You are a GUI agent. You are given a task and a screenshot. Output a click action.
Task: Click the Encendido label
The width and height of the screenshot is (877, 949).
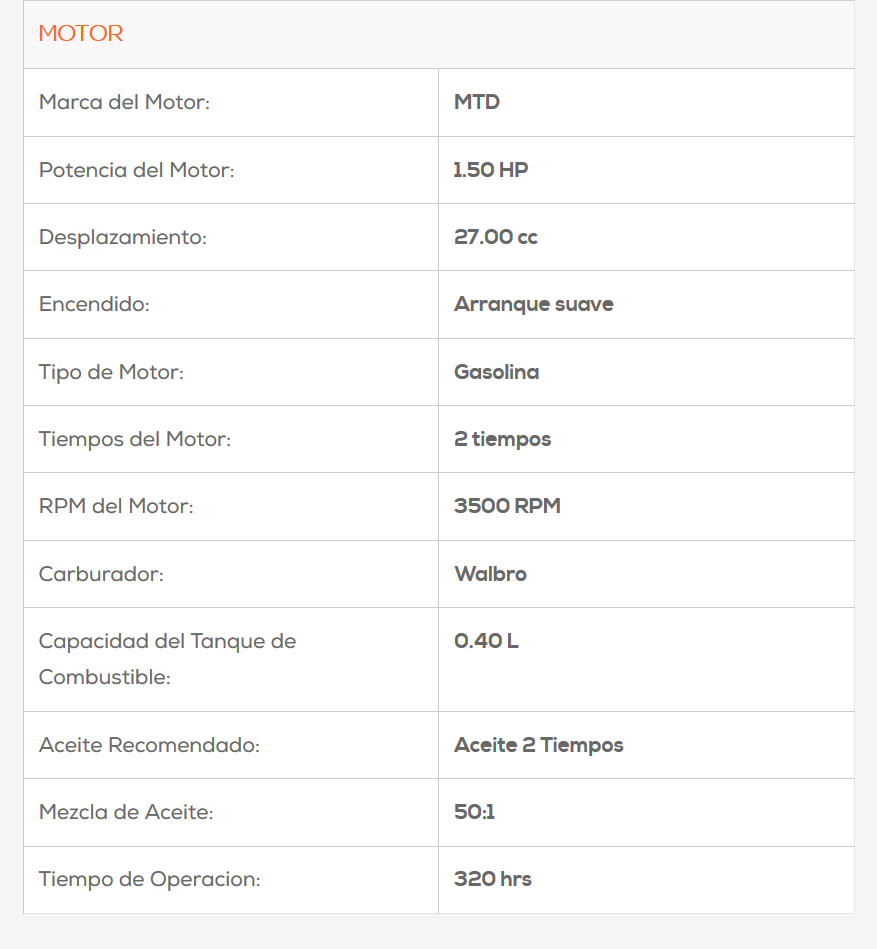tap(94, 304)
